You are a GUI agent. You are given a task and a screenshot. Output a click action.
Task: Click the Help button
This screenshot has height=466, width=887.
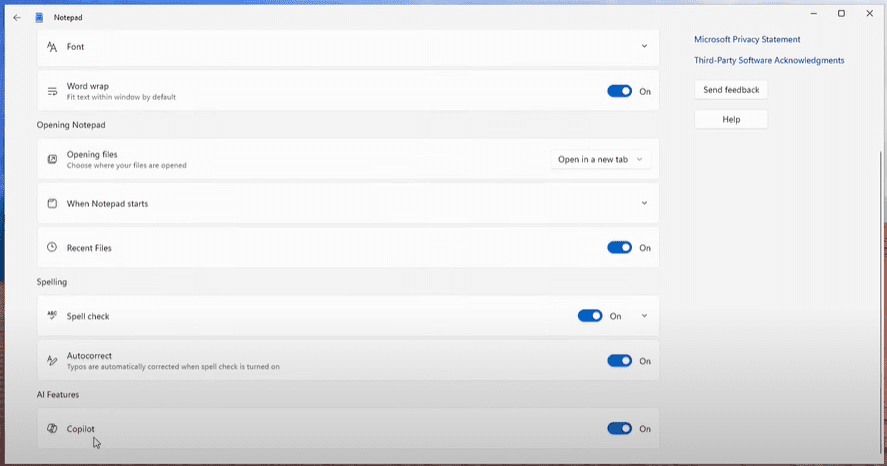click(731, 119)
